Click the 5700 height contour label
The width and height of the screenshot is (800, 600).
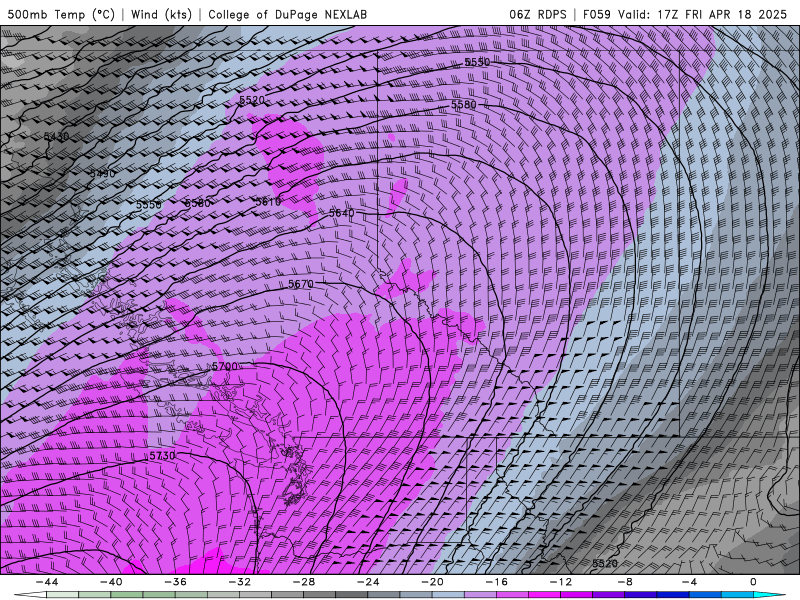[225, 366]
